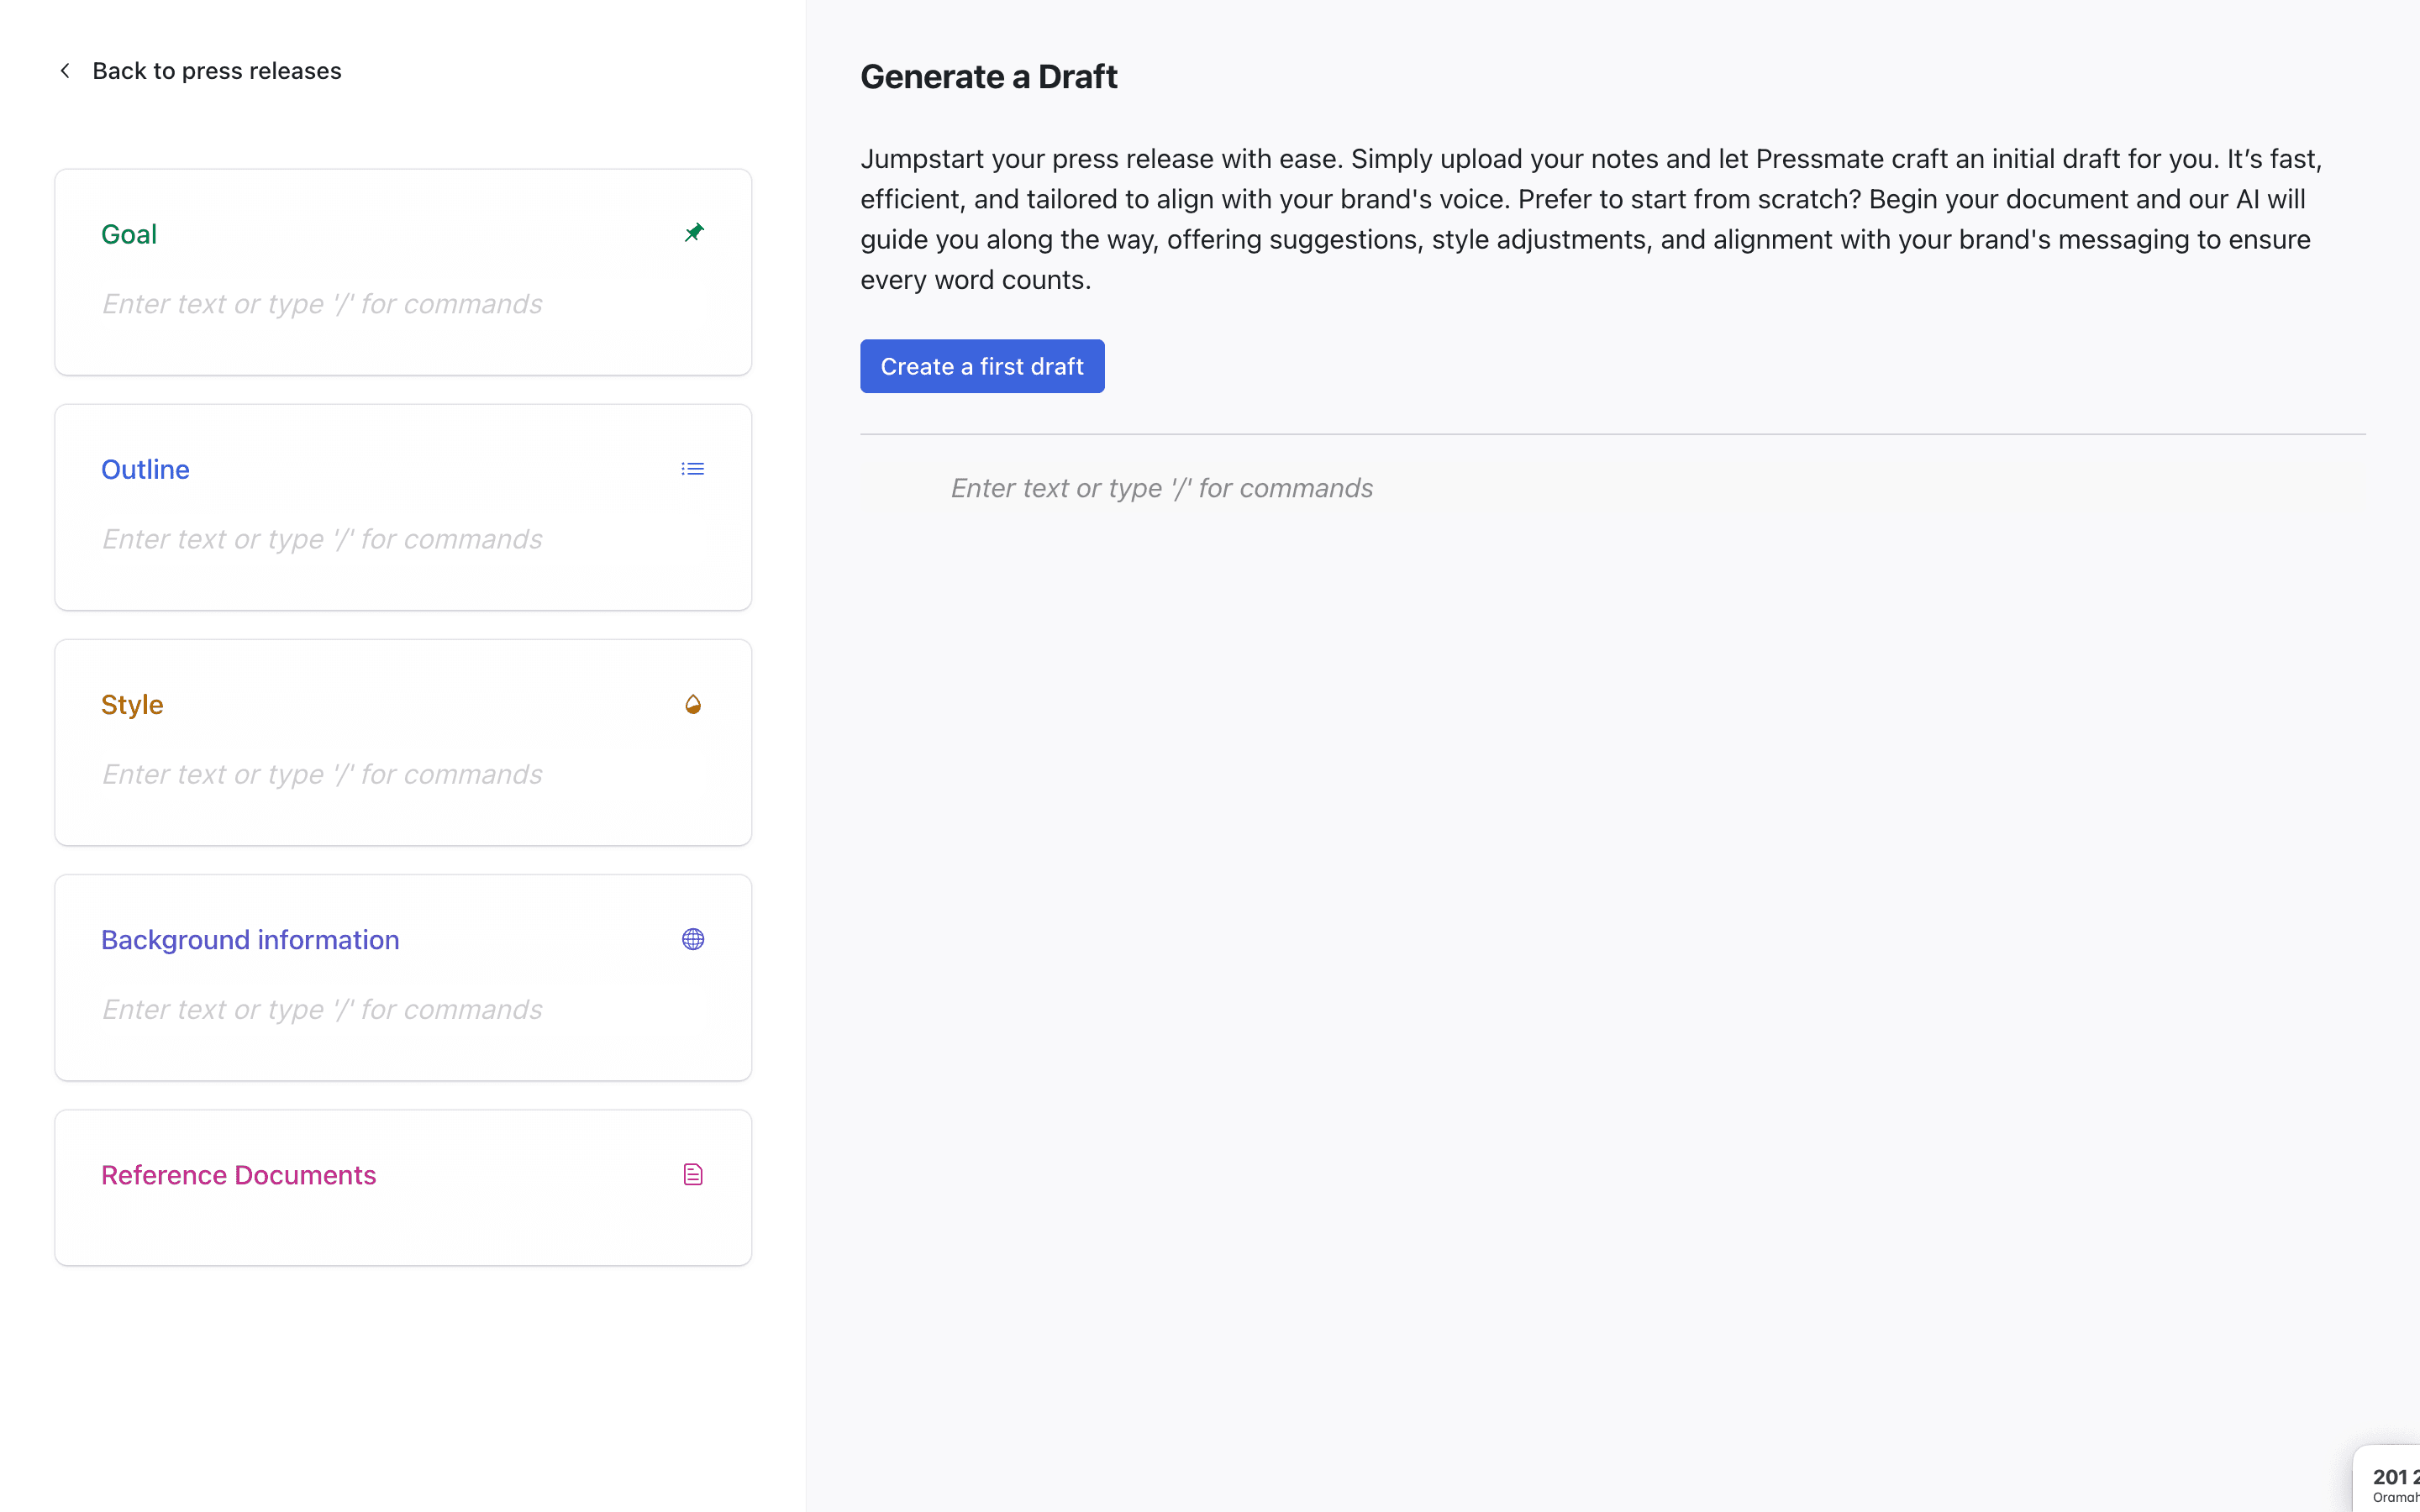Click the Generate a Draft title
The width and height of the screenshot is (2420, 1512).
coord(988,77)
